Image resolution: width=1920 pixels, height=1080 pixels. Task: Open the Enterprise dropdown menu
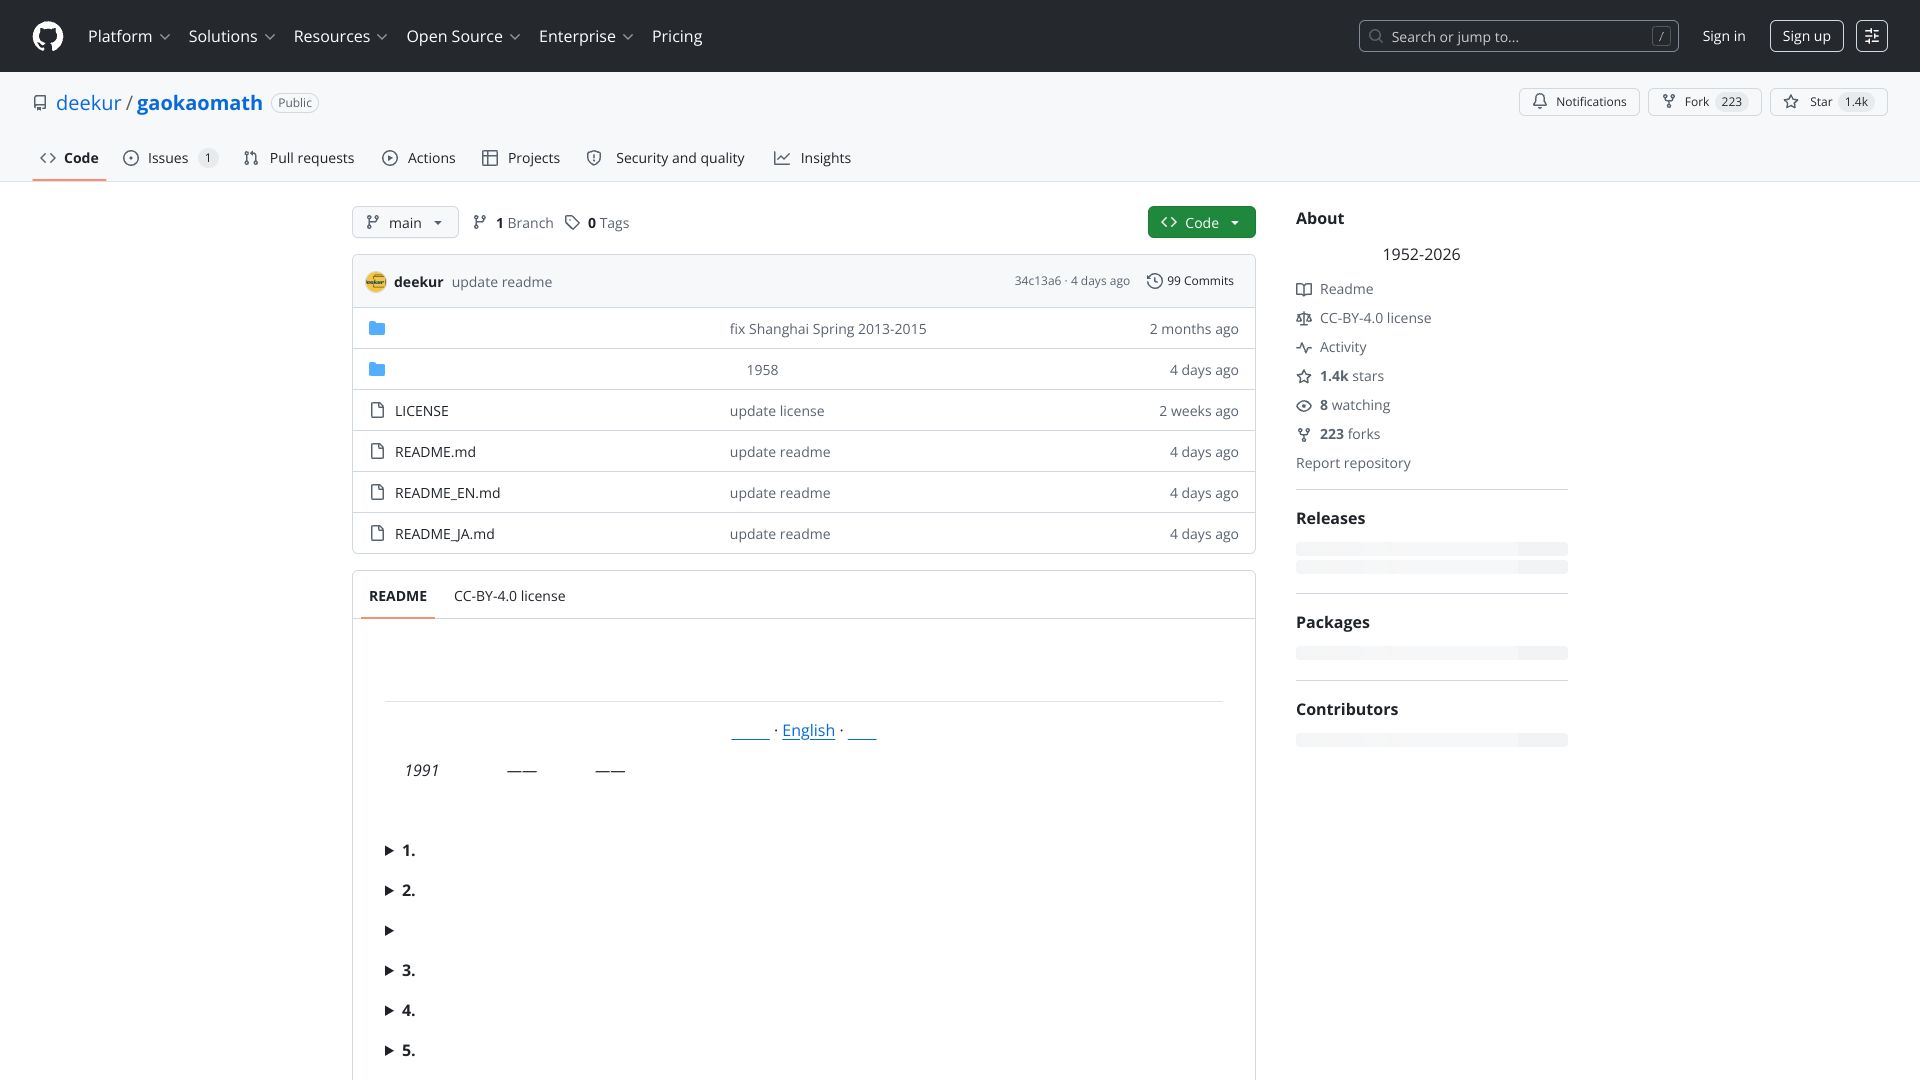click(x=586, y=36)
